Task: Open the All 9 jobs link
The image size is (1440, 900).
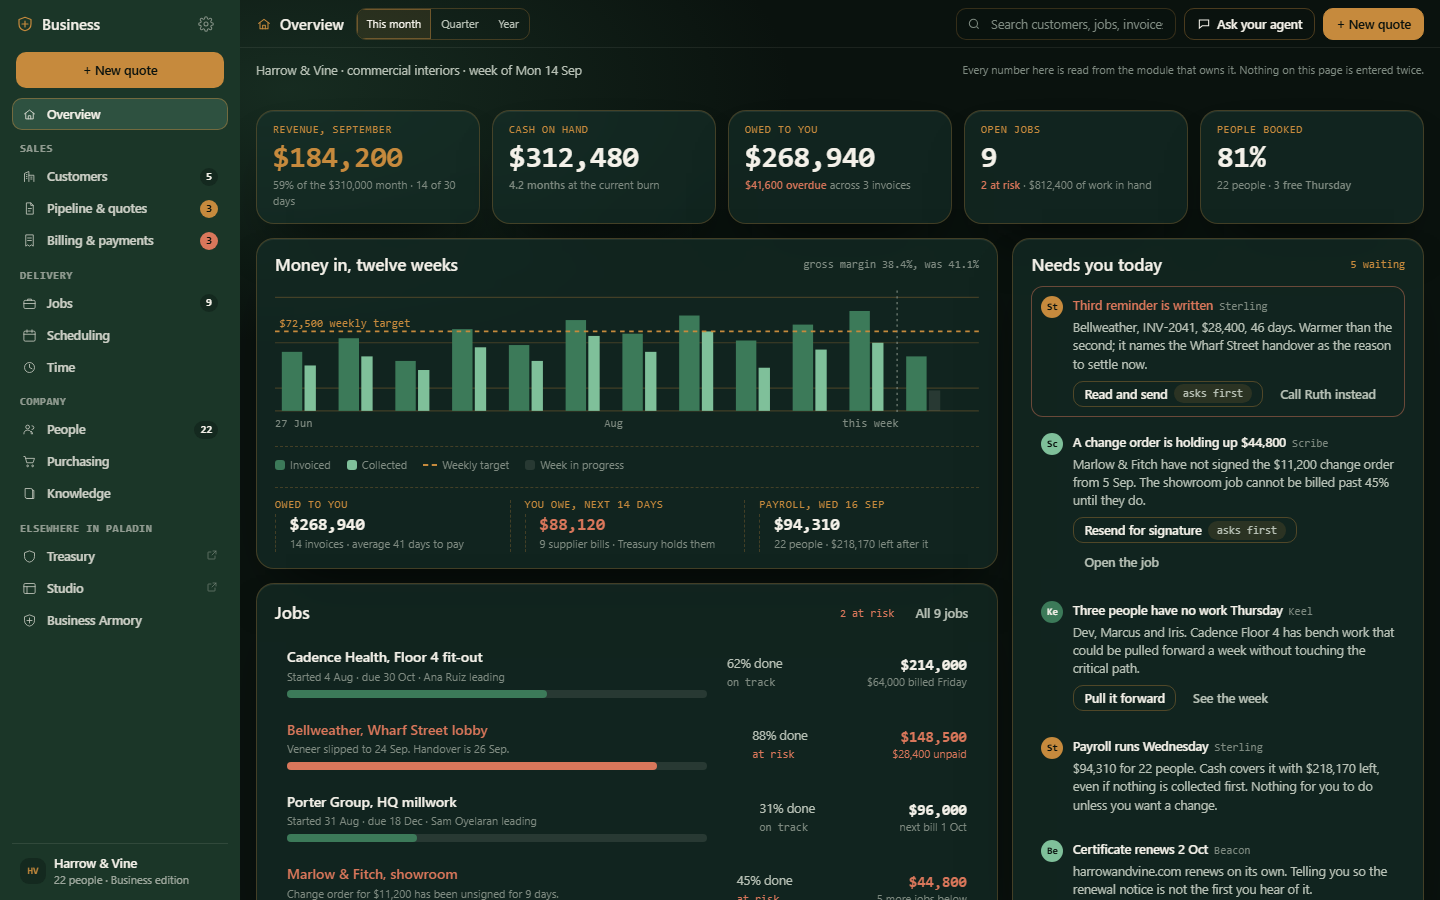Action: point(941,613)
